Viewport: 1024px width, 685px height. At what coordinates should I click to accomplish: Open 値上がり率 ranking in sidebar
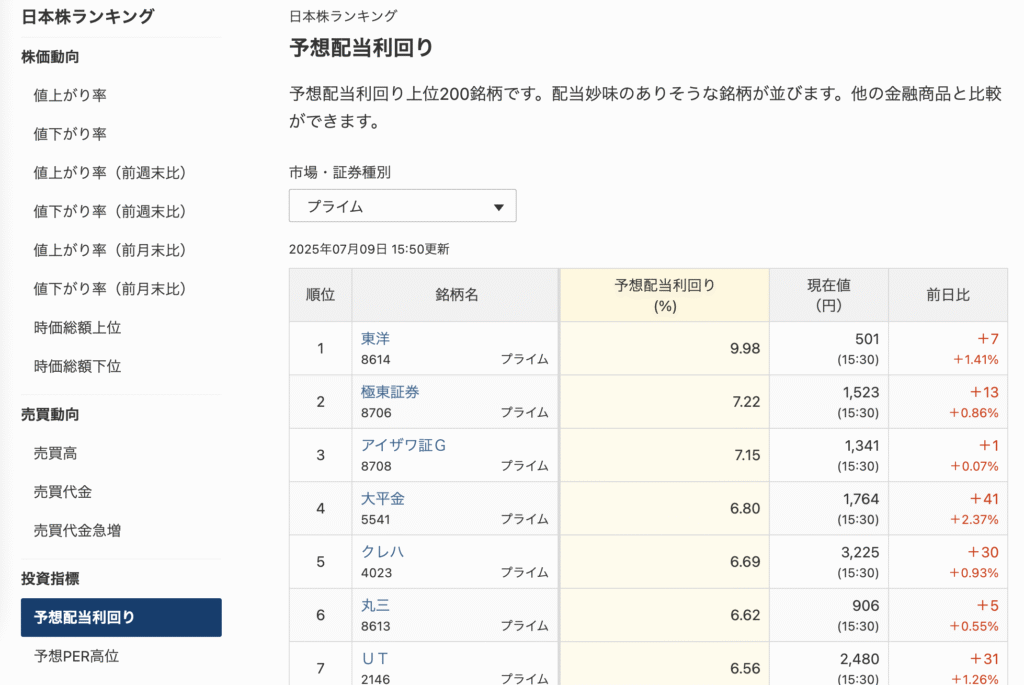tap(70, 95)
